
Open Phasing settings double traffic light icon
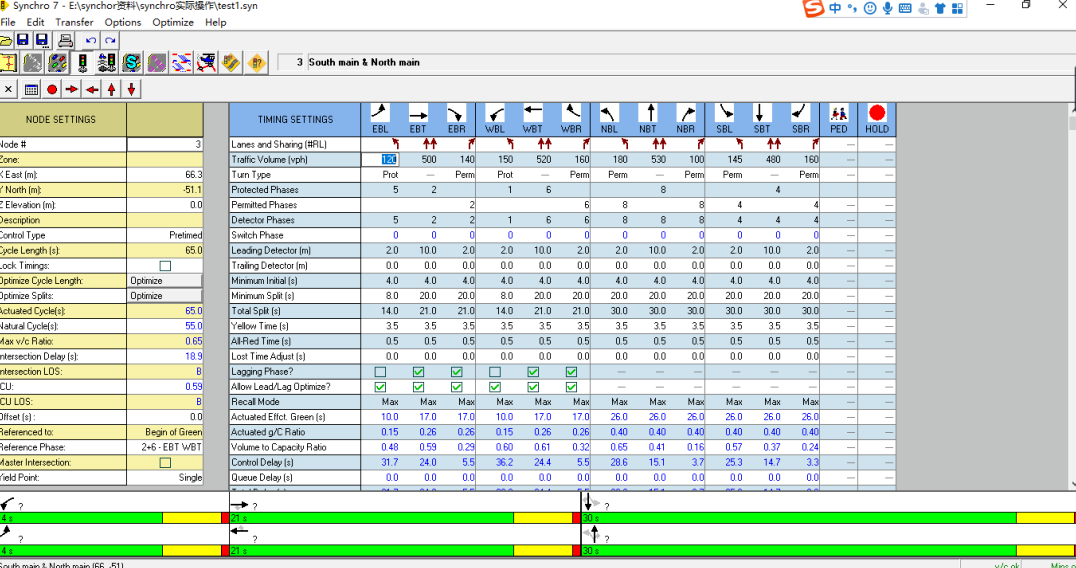pyautogui.click(x=107, y=62)
